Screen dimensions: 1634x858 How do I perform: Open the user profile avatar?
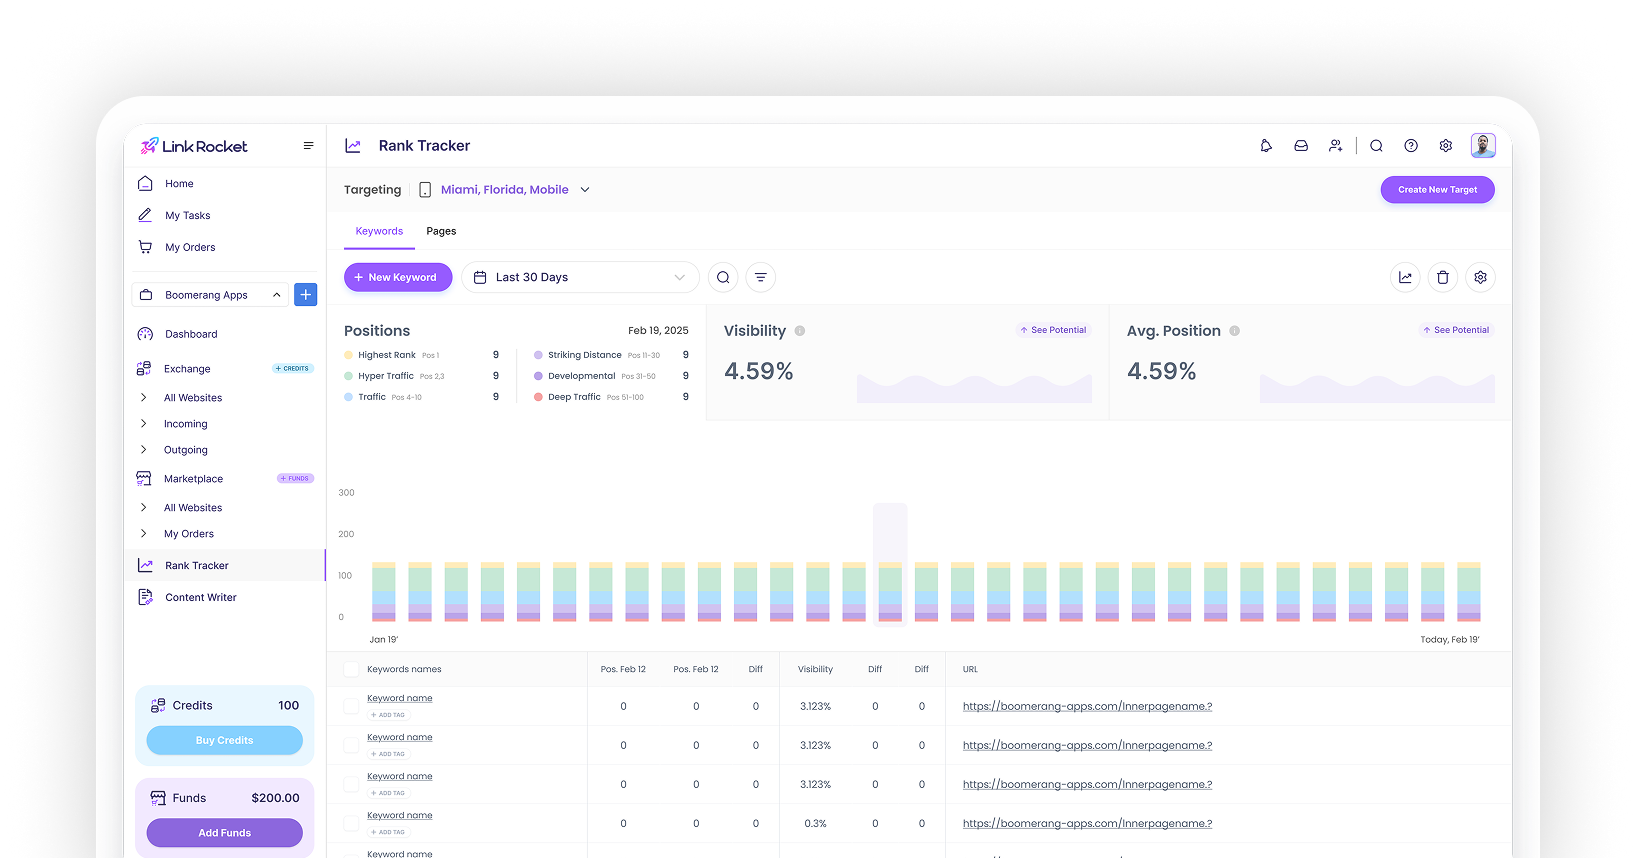coord(1483,146)
